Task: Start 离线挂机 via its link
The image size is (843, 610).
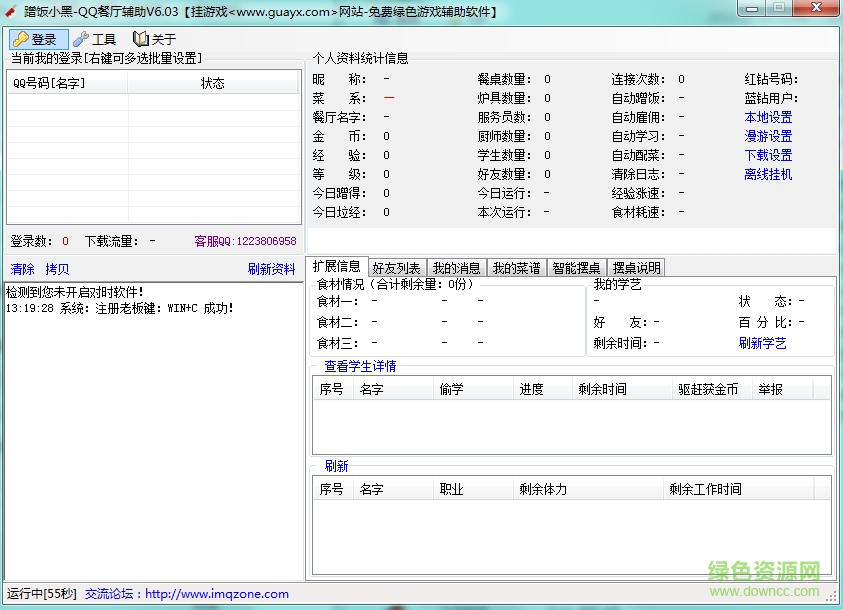Action: coord(768,174)
